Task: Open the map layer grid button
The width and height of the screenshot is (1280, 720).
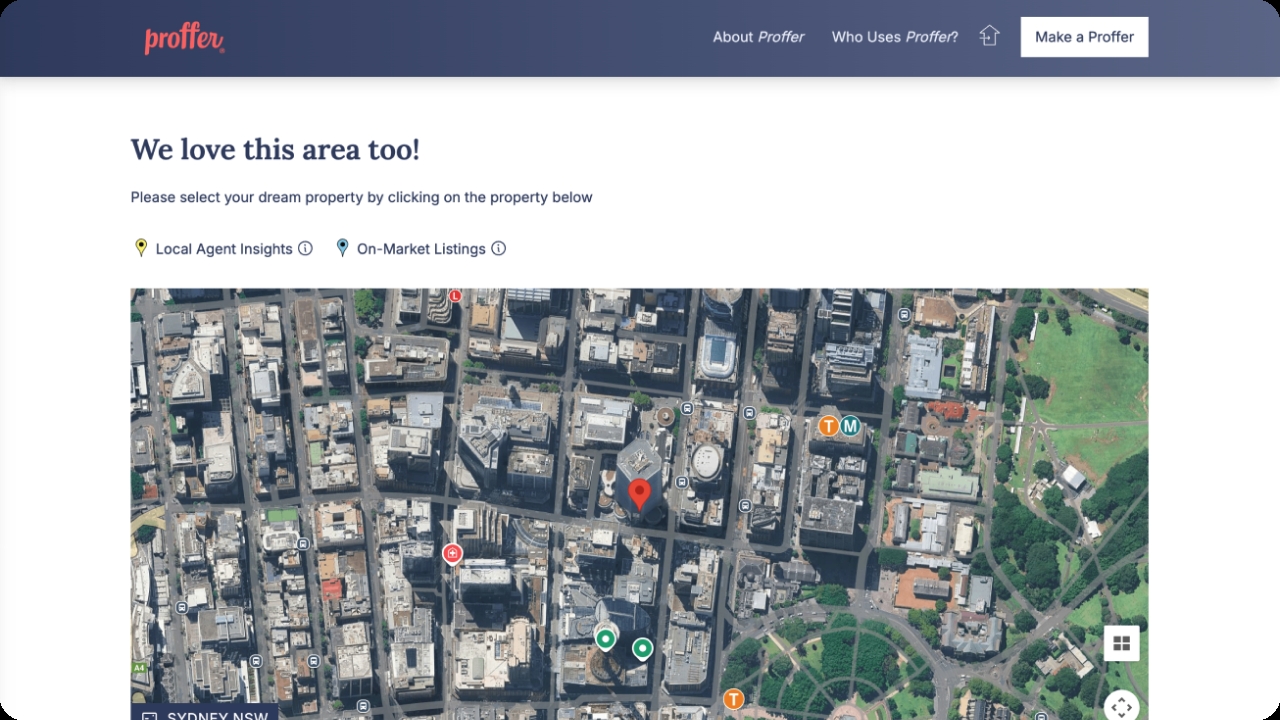Action: tap(1121, 643)
